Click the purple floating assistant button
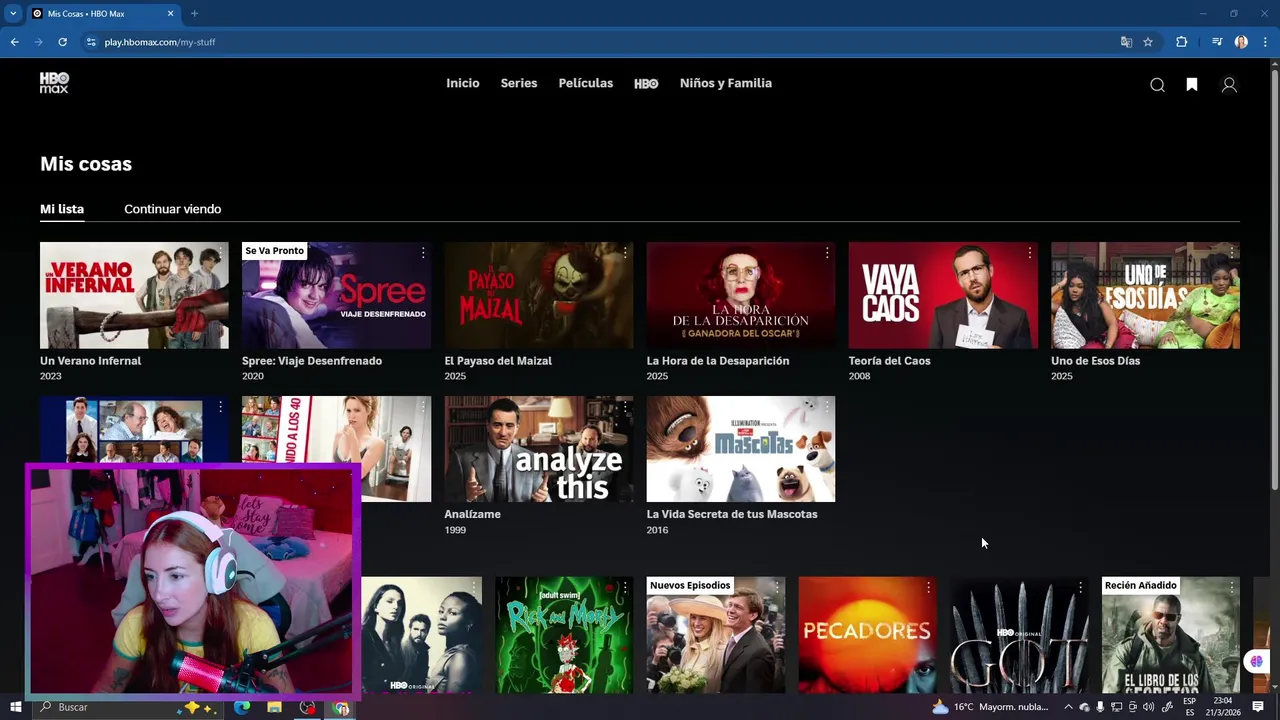 tap(1257, 662)
